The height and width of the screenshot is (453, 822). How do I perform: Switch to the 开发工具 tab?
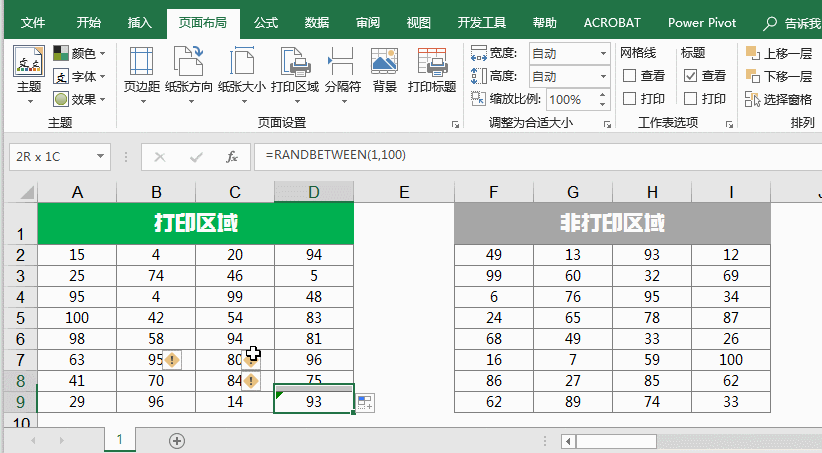click(x=482, y=23)
